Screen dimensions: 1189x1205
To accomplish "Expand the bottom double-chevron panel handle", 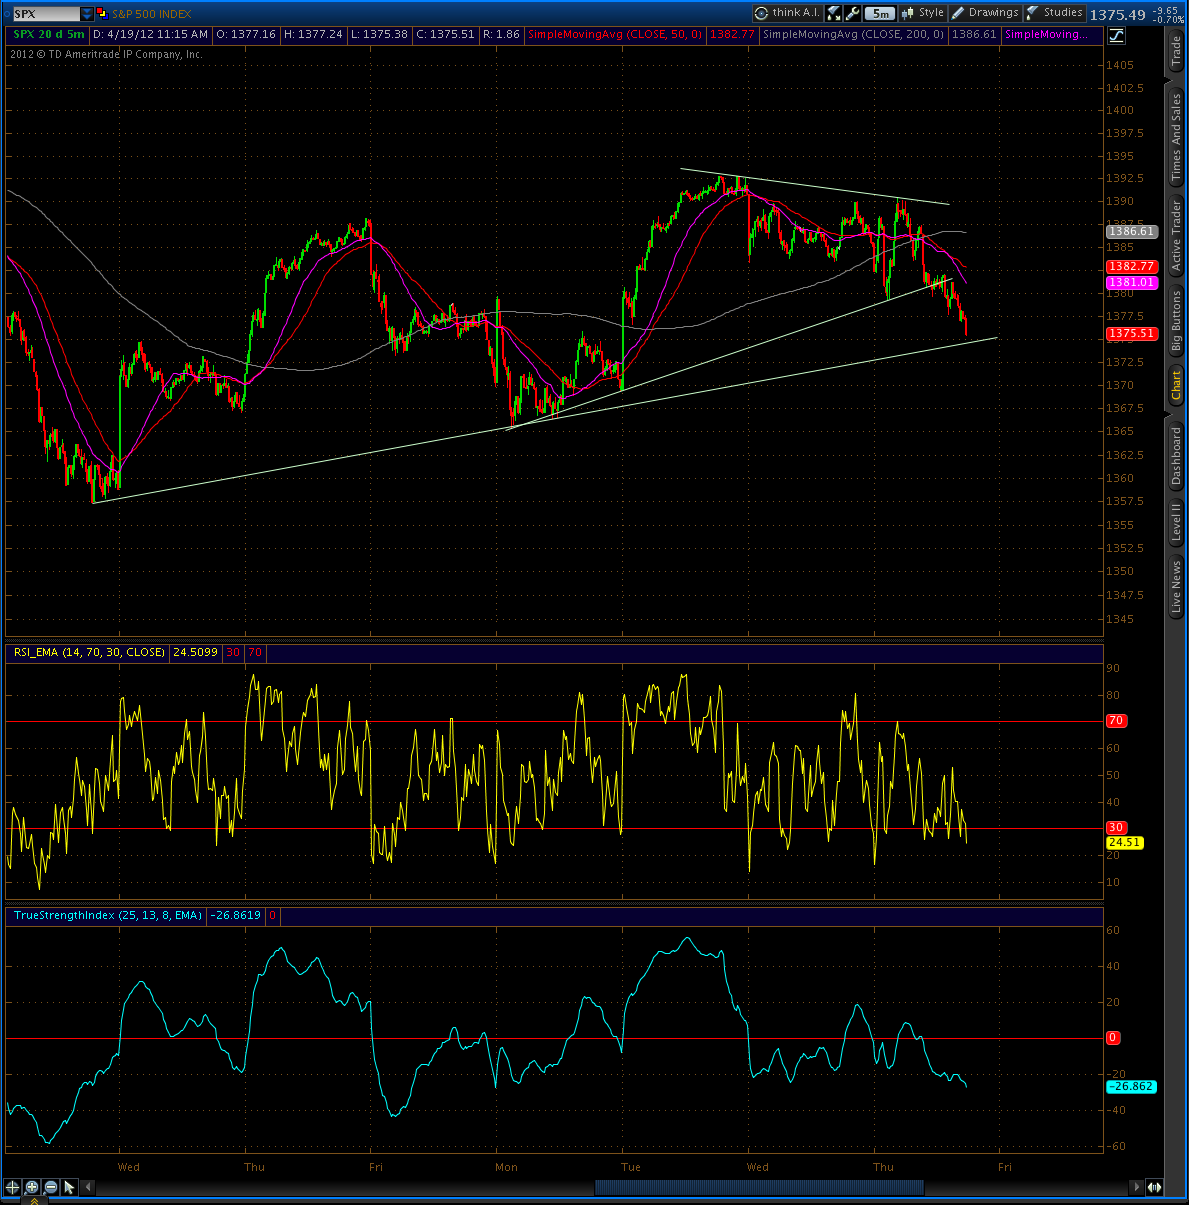I will point(33,1201).
